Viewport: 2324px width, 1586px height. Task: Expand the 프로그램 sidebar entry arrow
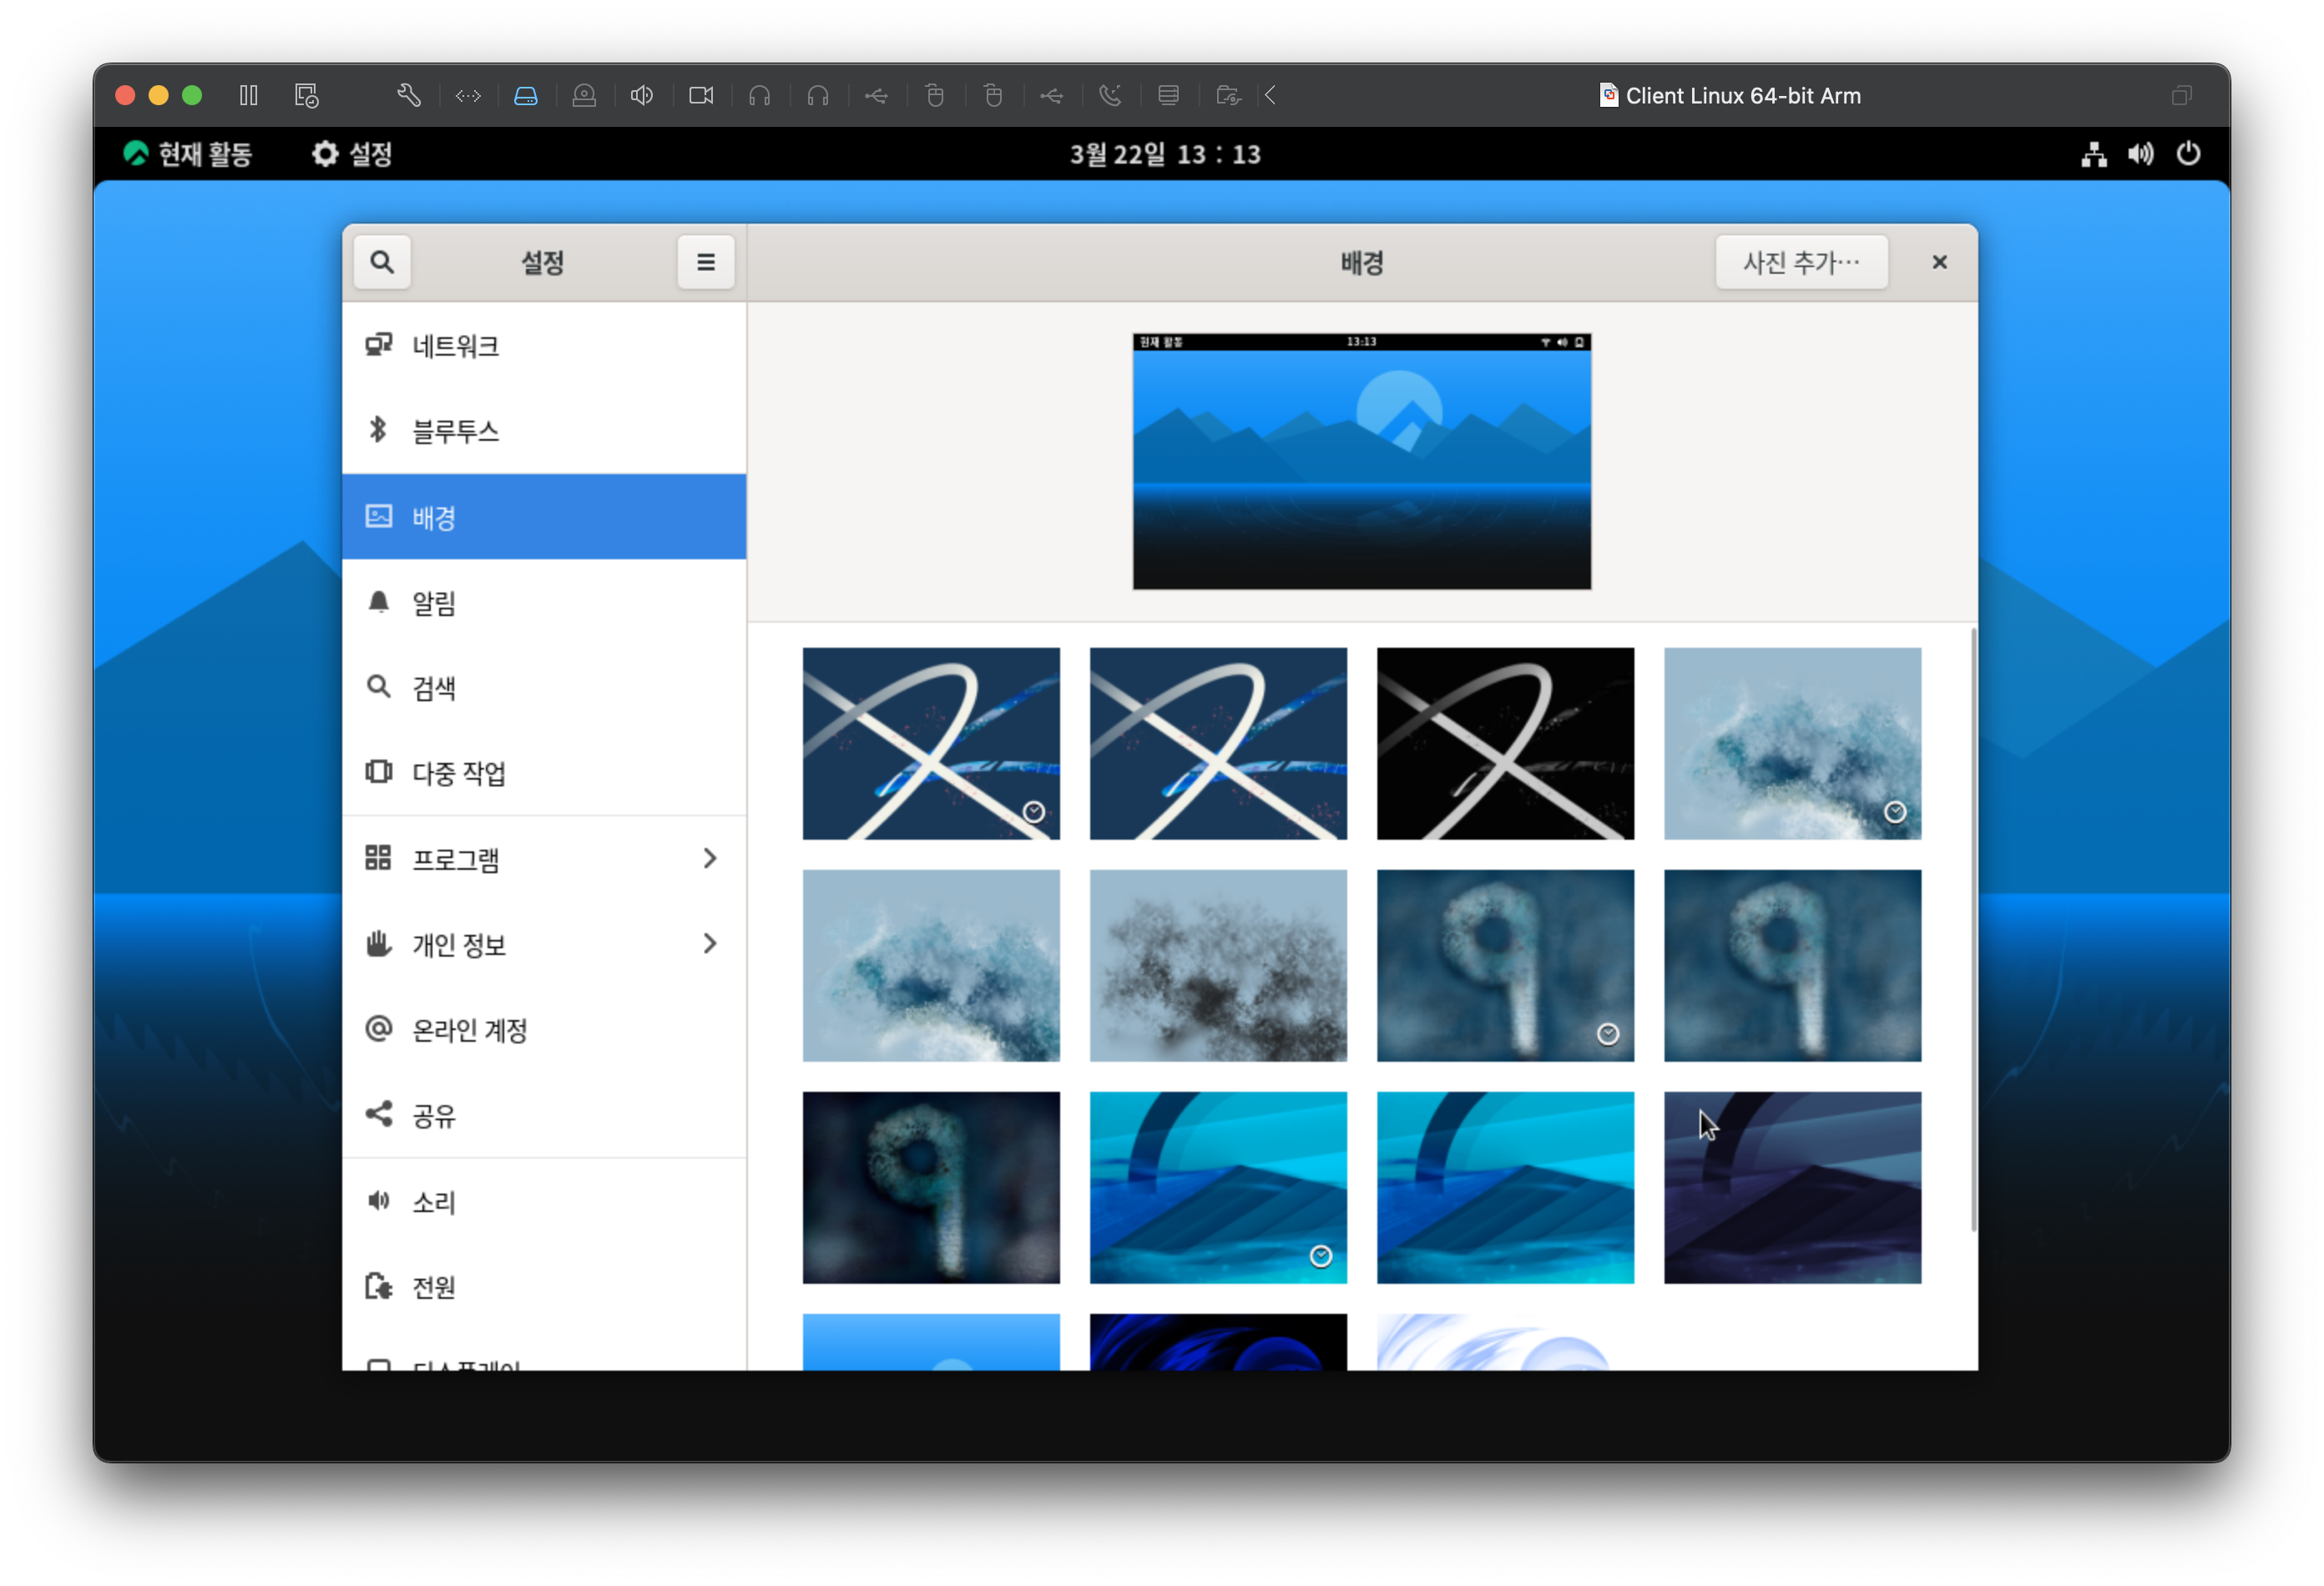[709, 858]
